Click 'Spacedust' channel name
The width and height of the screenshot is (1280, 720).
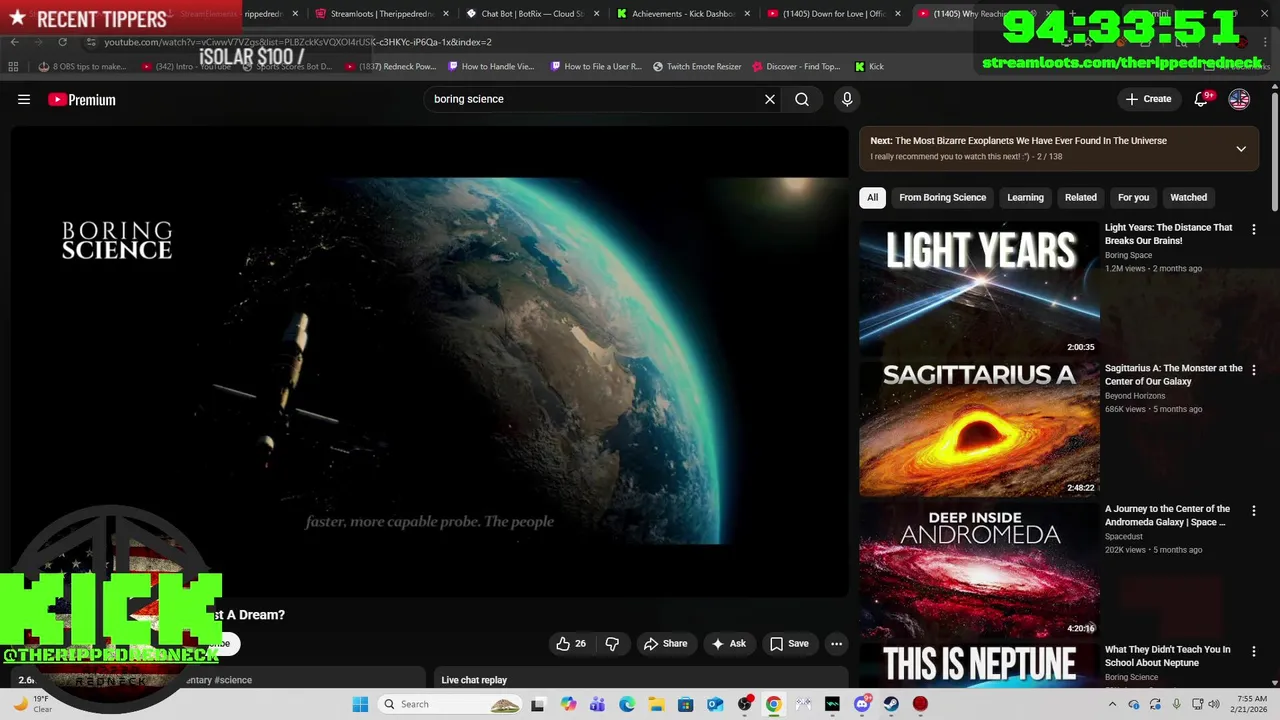[x=1124, y=537]
